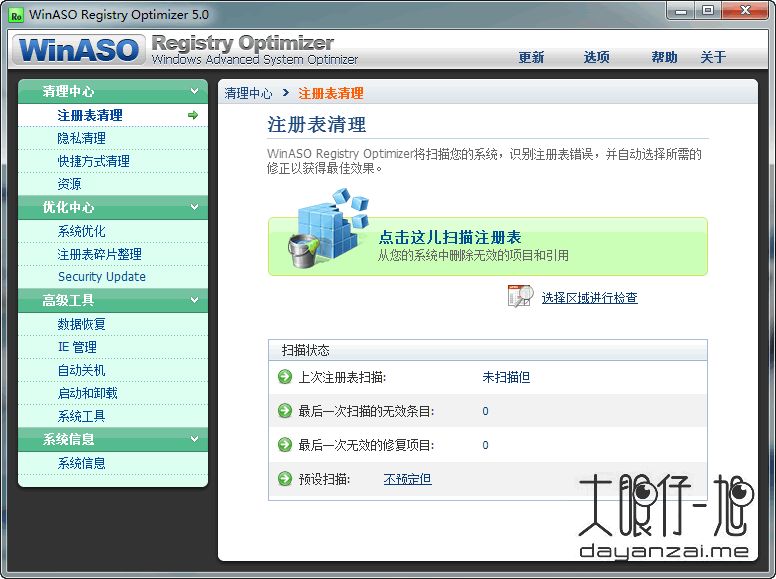Screen dimensions: 776x579
Task: Click green arrow next to 注册表清理 sidebar item
Action: point(193,115)
